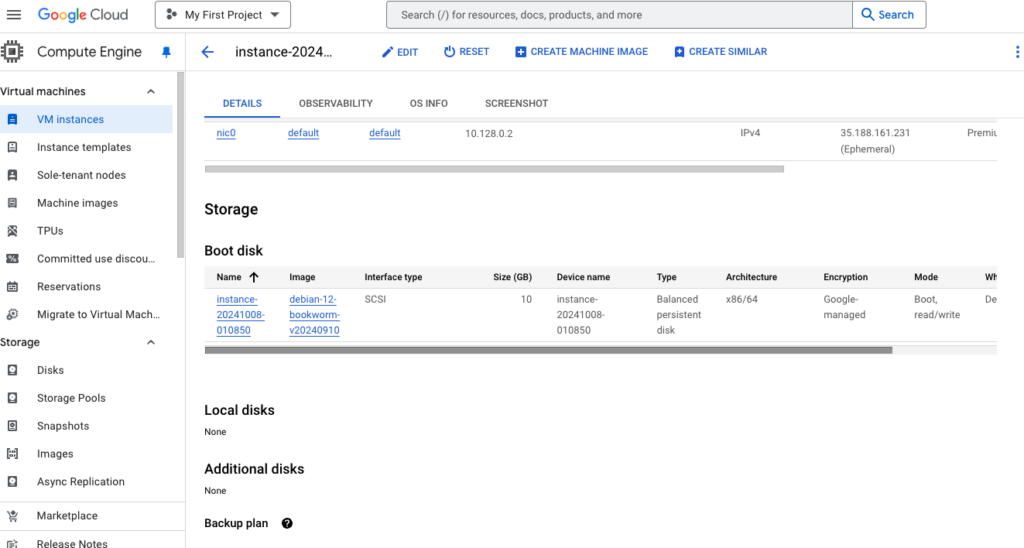Click the Images icon

tap(12, 454)
